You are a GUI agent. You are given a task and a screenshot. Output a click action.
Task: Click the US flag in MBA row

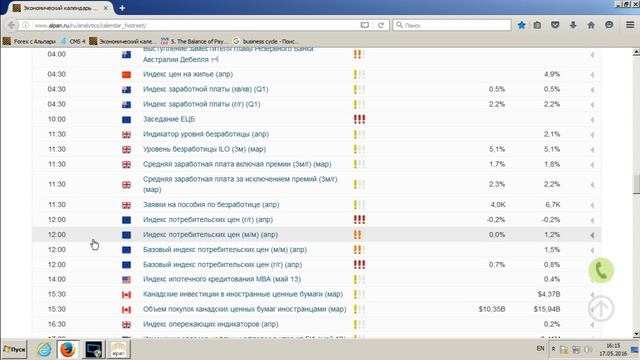(127, 280)
